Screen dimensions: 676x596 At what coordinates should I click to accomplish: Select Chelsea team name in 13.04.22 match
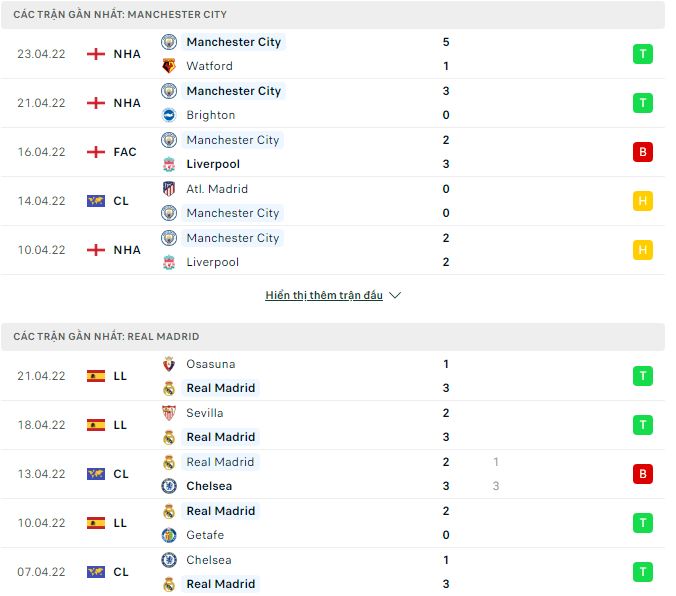pyautogui.click(x=209, y=486)
